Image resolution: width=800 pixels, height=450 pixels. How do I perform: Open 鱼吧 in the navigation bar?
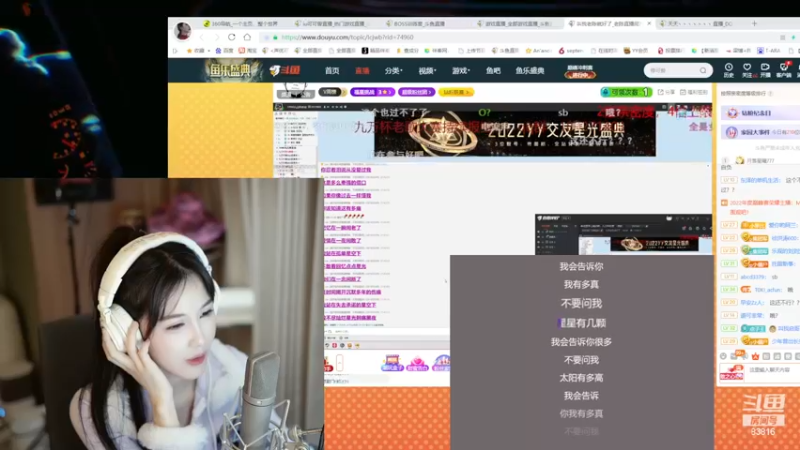(493, 70)
